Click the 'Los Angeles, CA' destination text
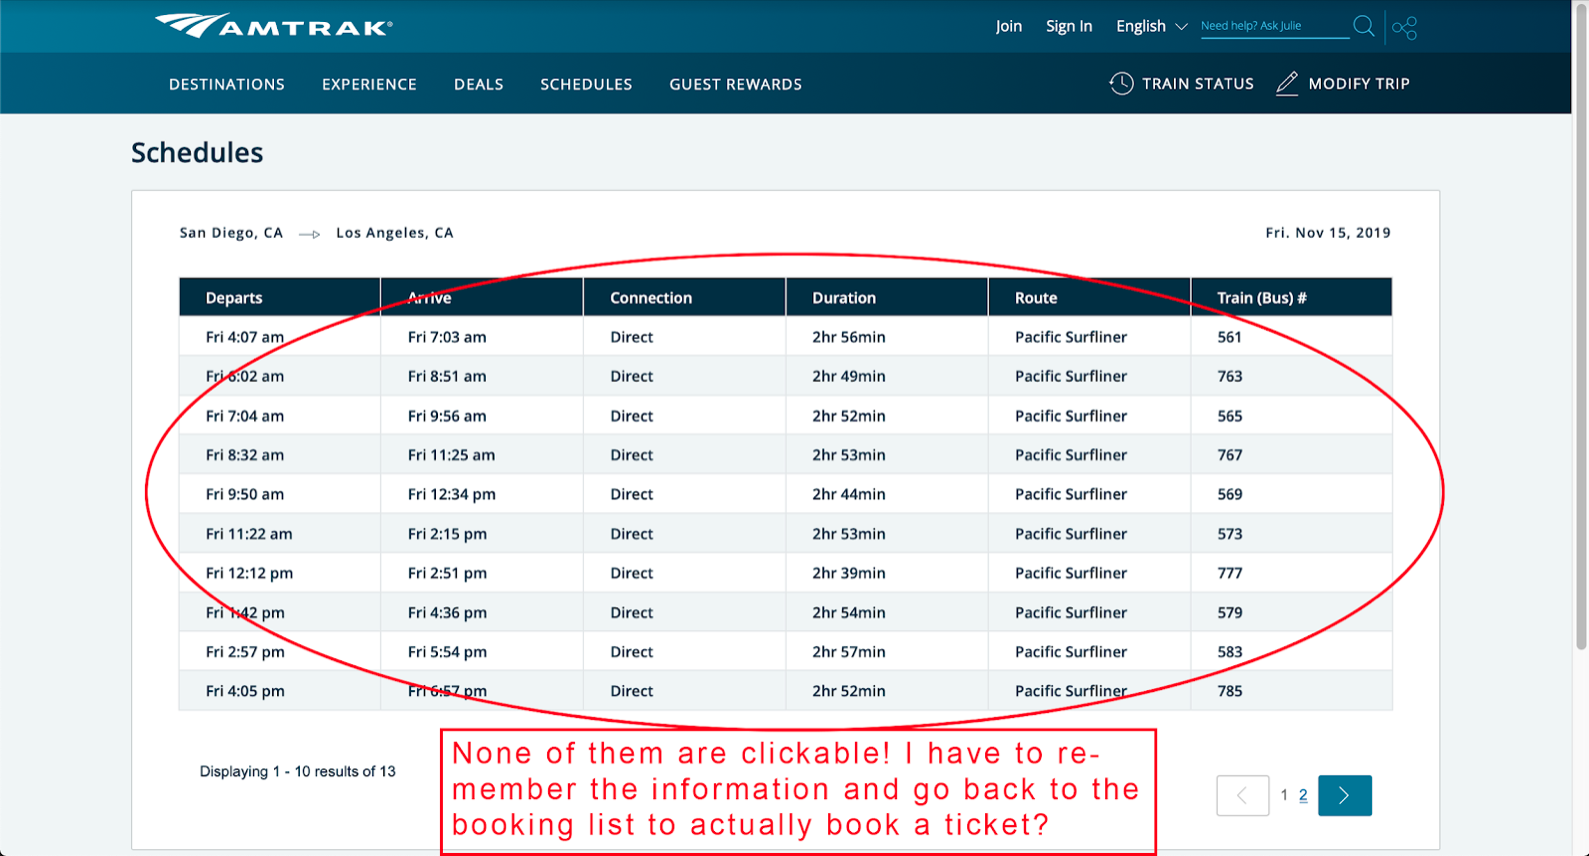The width and height of the screenshot is (1589, 856). coord(395,233)
